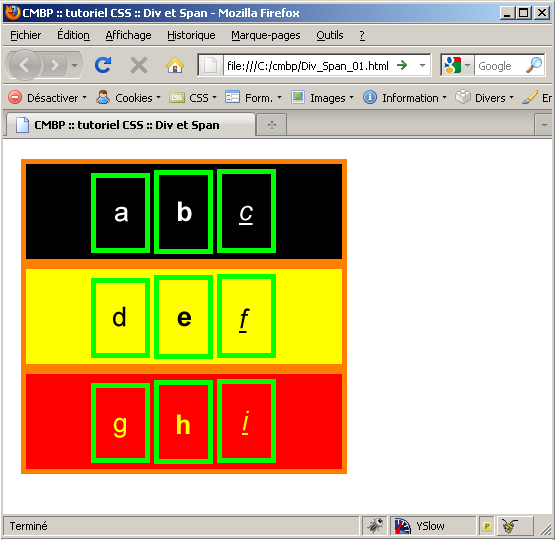Stop loading with the X icon

(139, 65)
